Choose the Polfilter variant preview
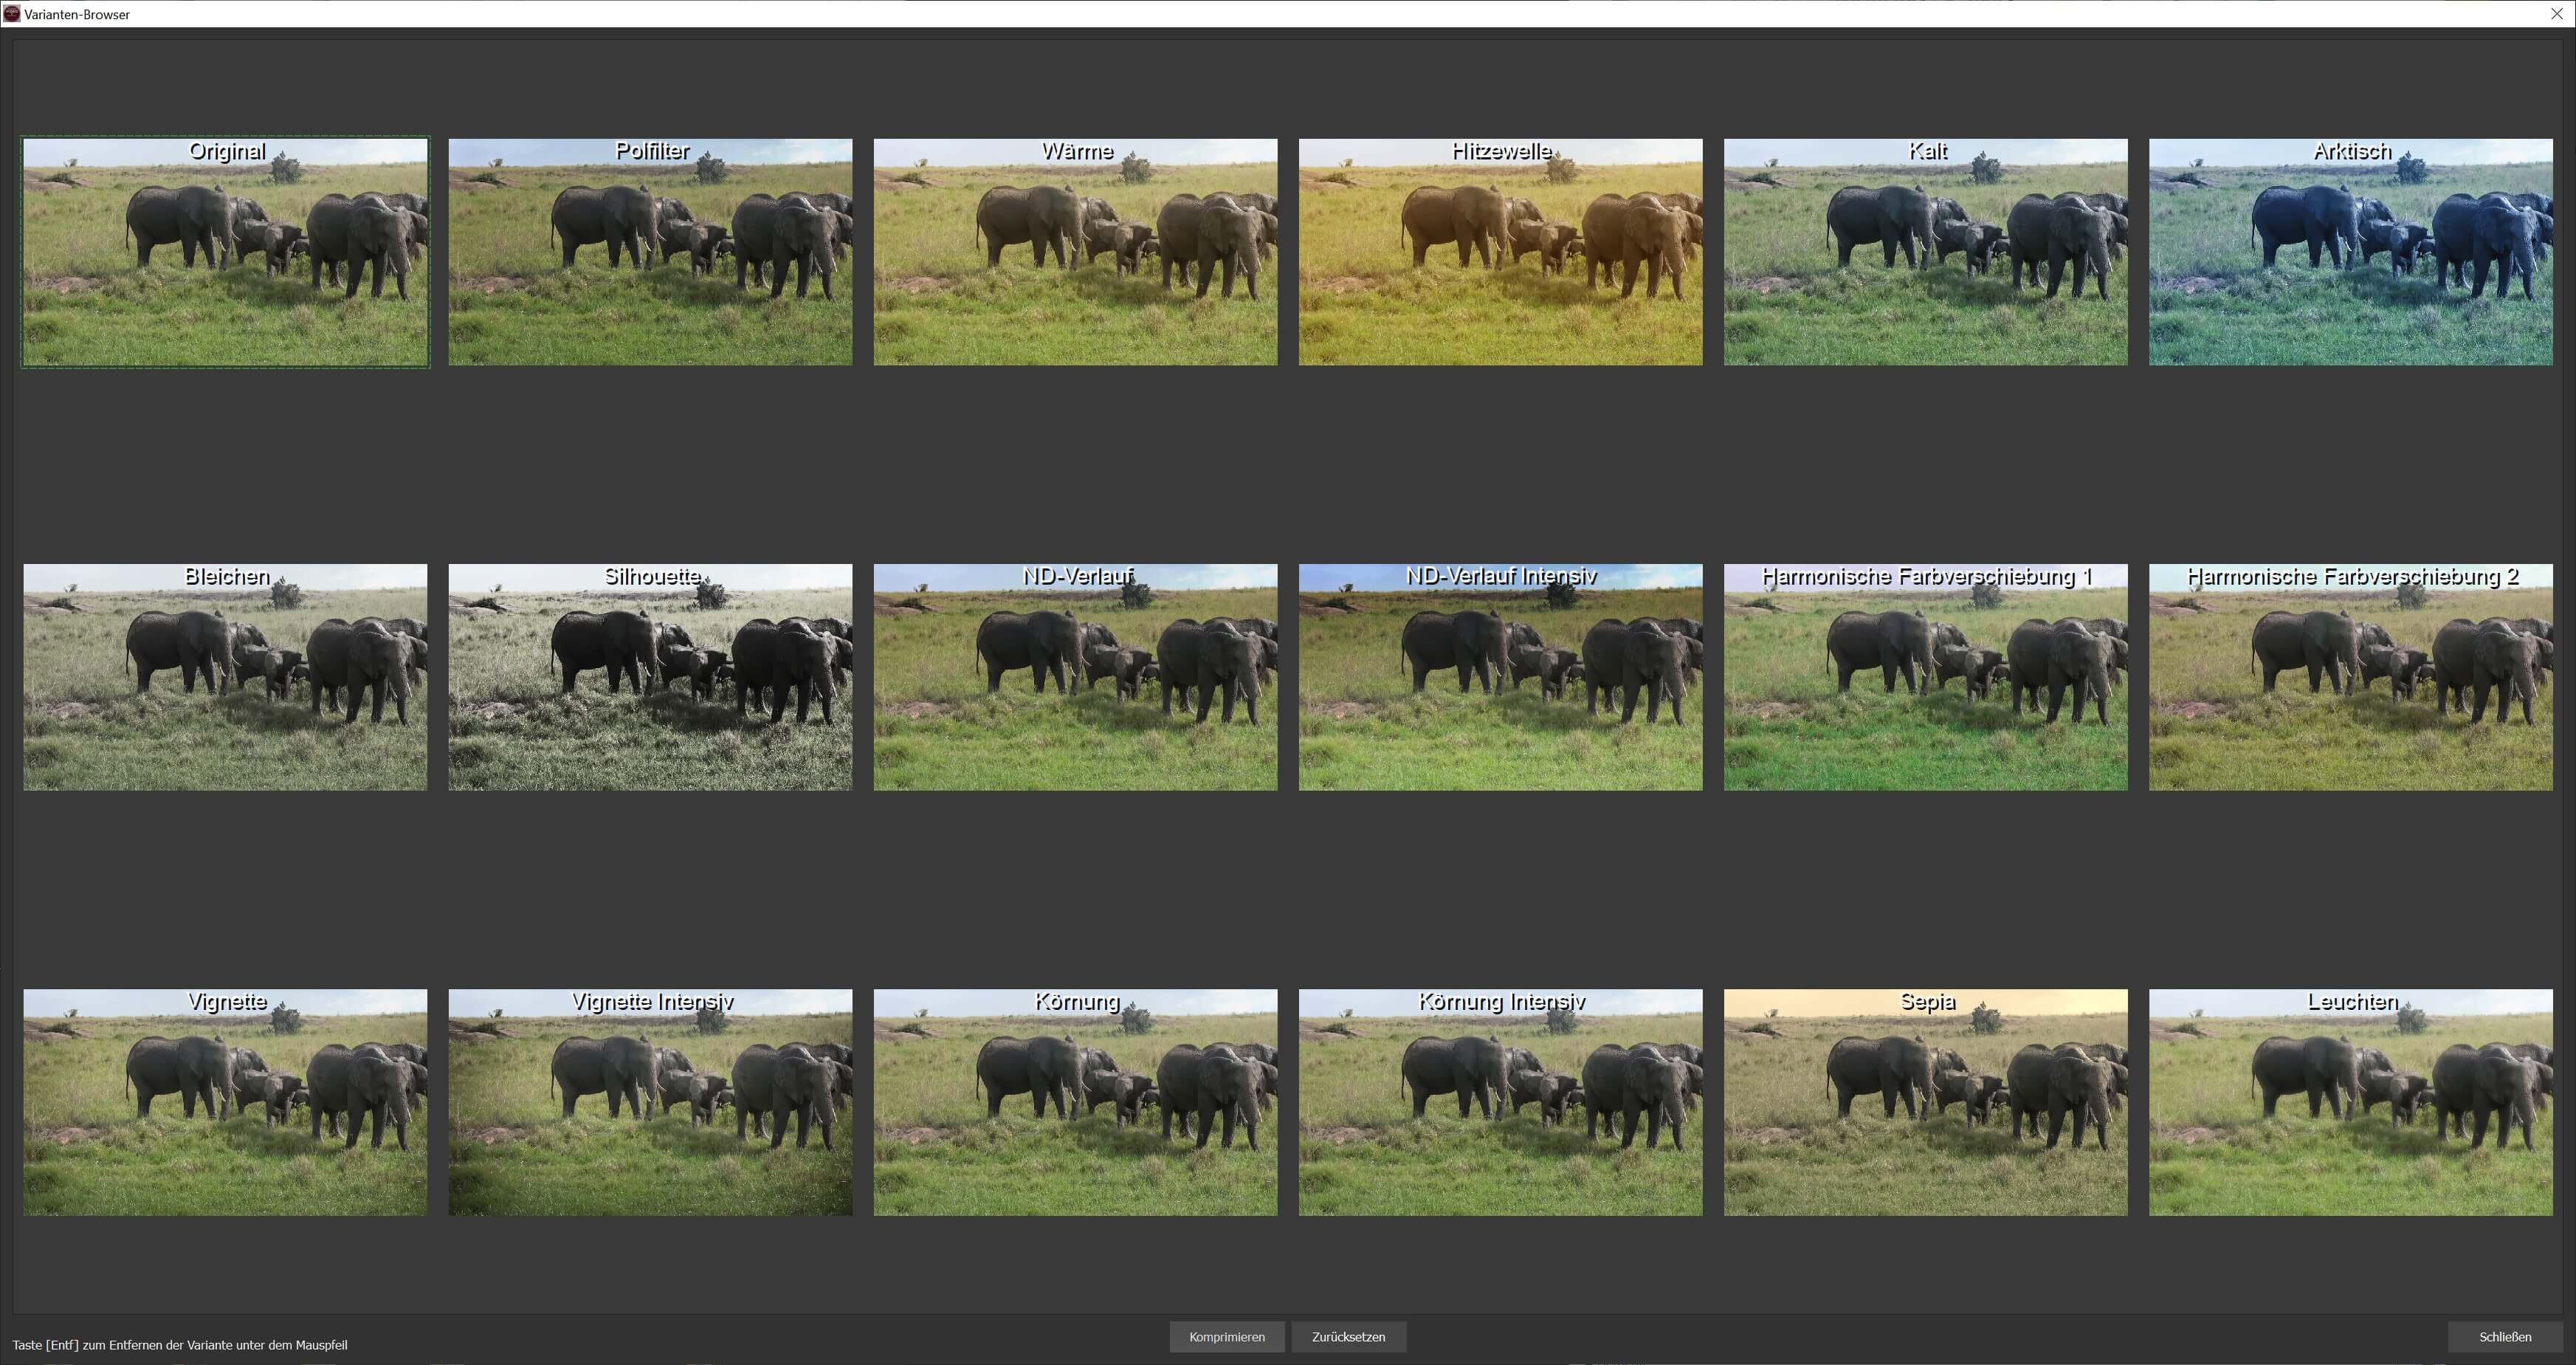Image resolution: width=2576 pixels, height=1365 pixels. tap(650, 252)
